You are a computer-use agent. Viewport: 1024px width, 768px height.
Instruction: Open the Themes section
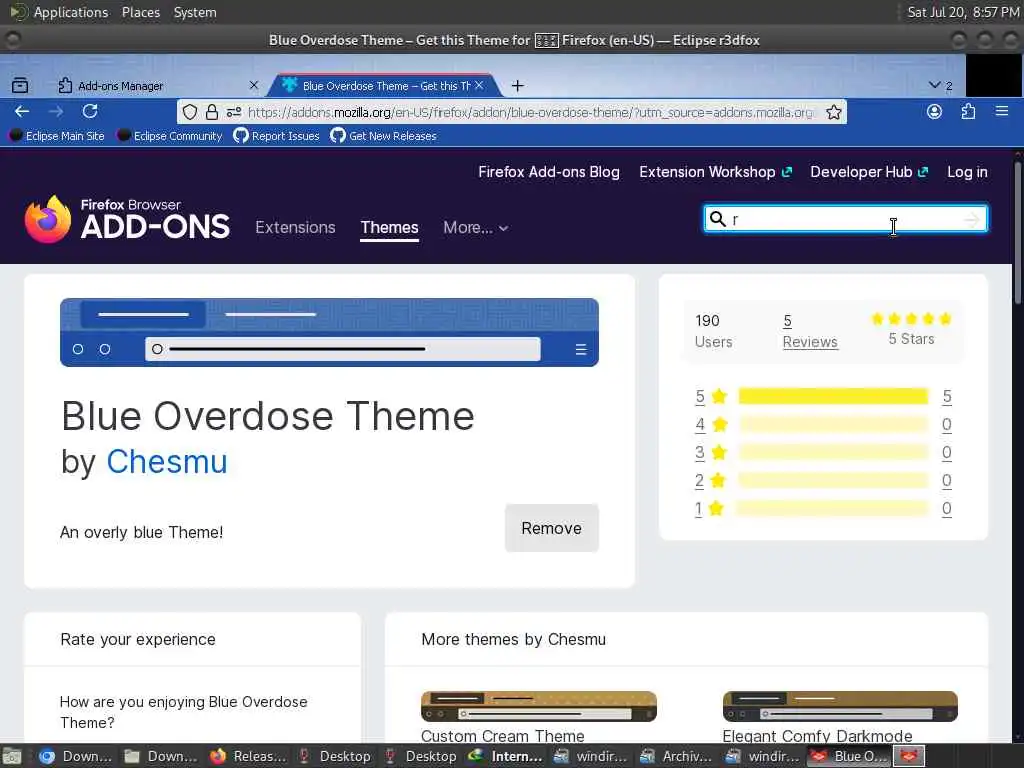pyautogui.click(x=389, y=227)
